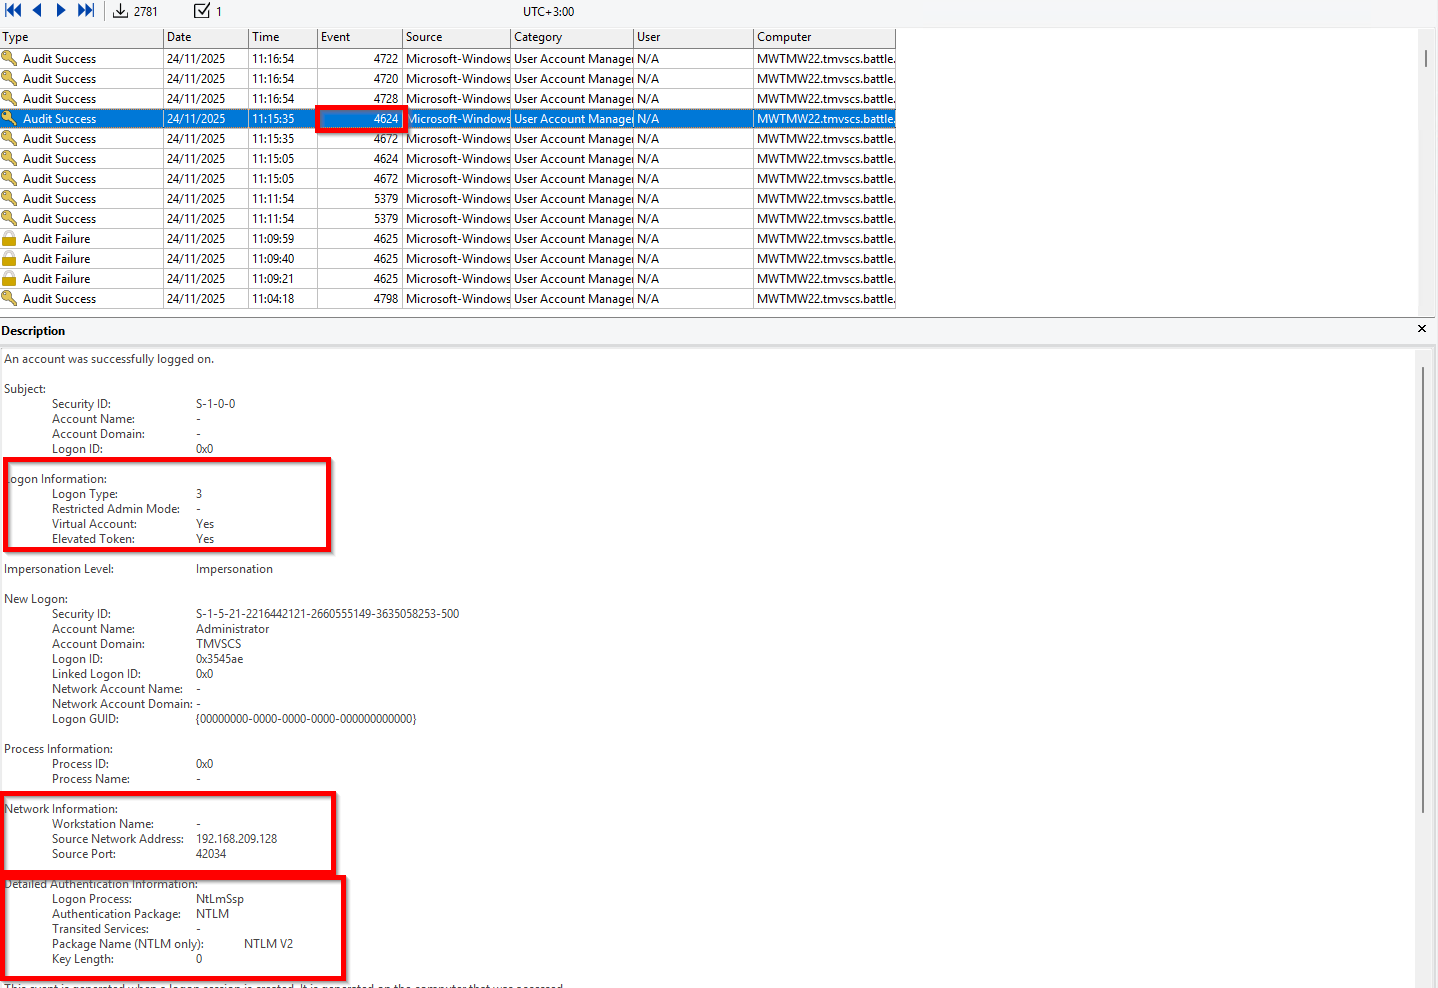Viewport: 1438px width, 988px height.
Task: Select the Audit Failure row at 11:09:21
Action: point(448,278)
